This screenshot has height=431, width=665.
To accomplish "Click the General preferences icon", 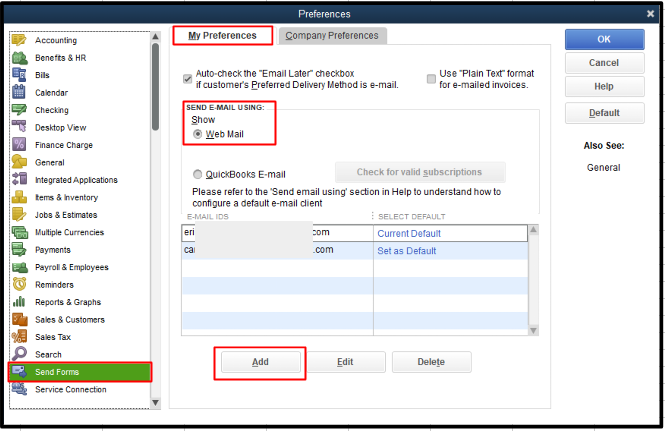I will 19,162.
